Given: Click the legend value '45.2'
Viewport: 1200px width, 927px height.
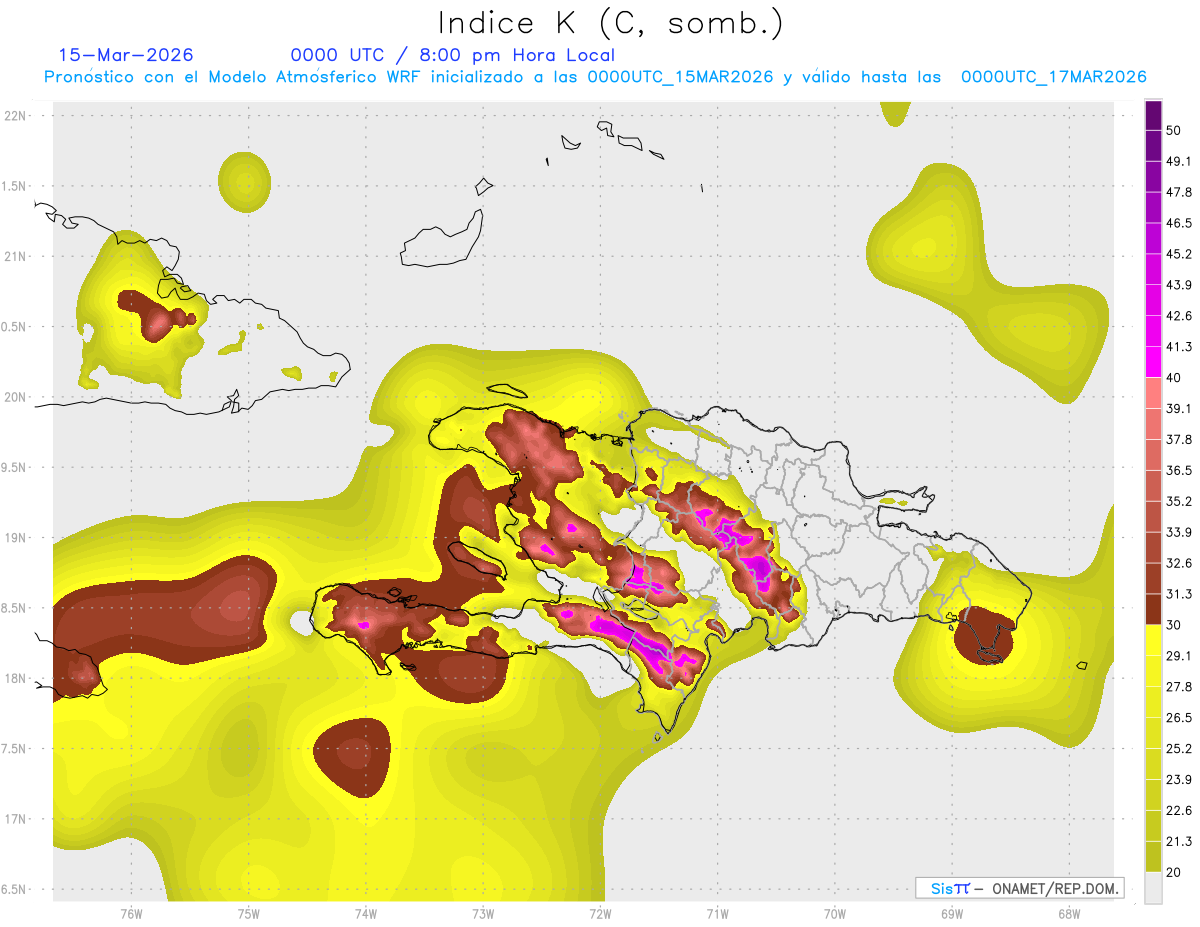Looking at the screenshot, I should coord(1179,254).
